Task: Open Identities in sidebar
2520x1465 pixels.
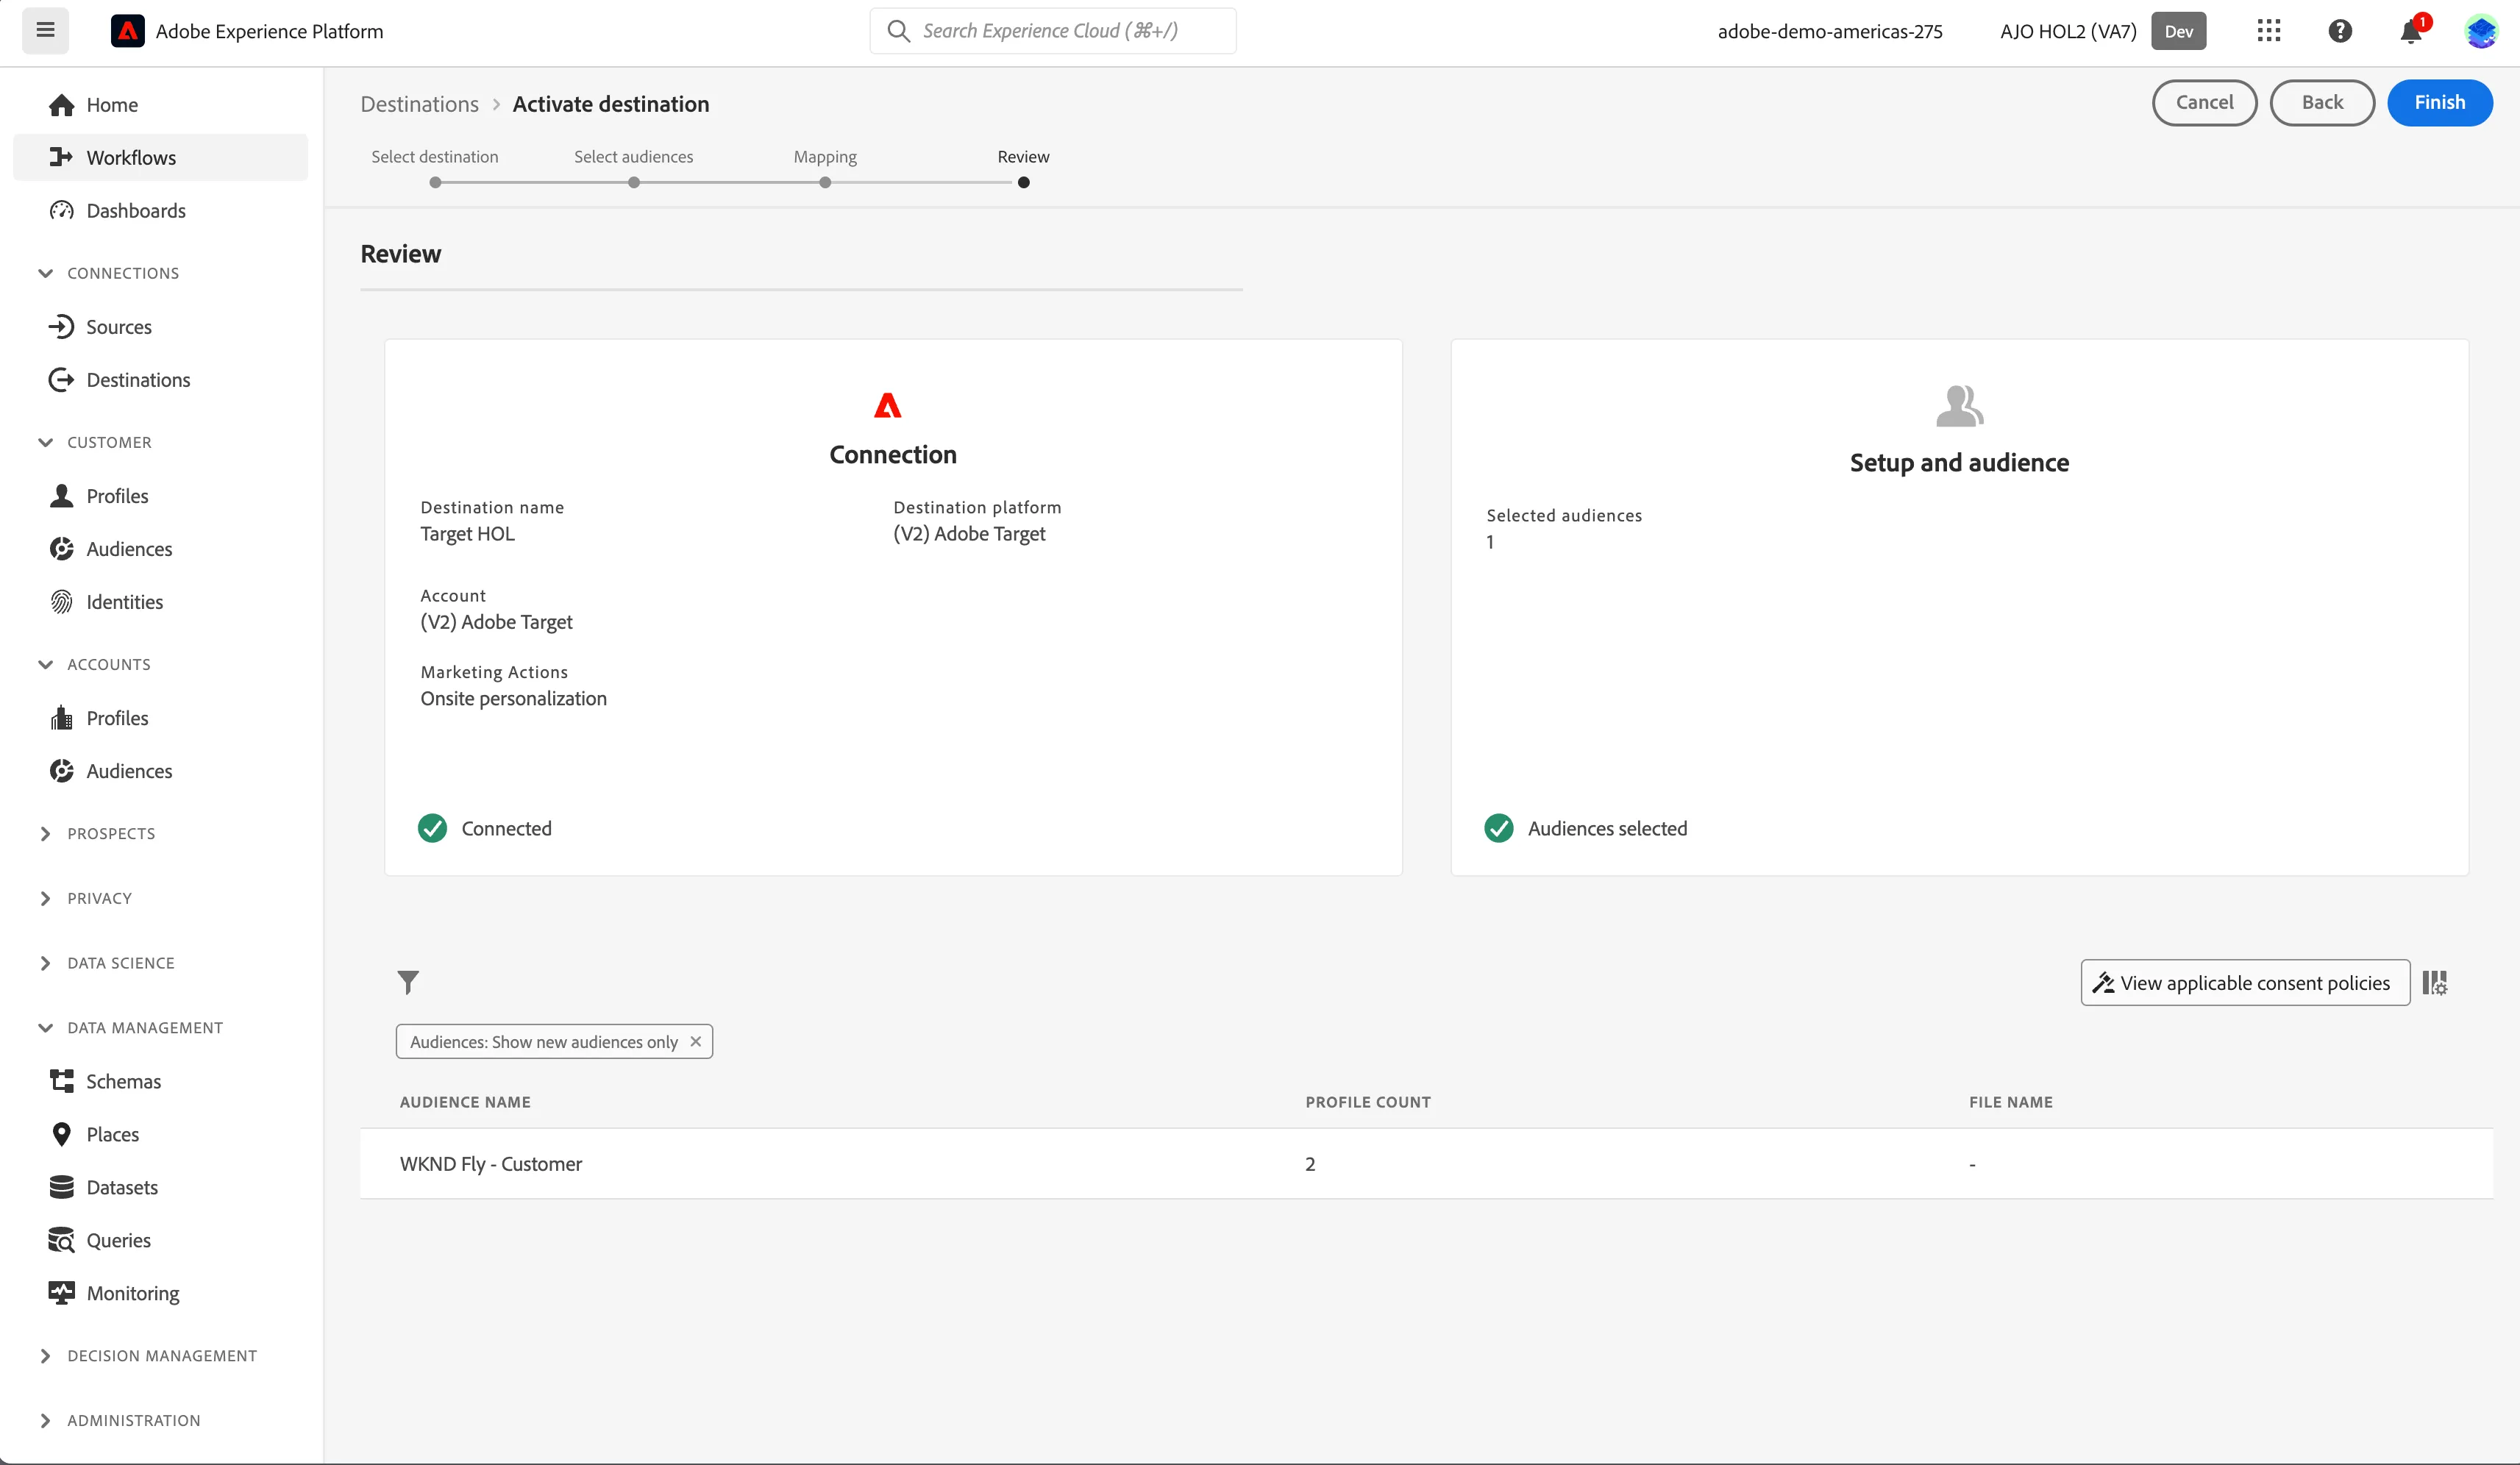Action: (x=161, y=602)
